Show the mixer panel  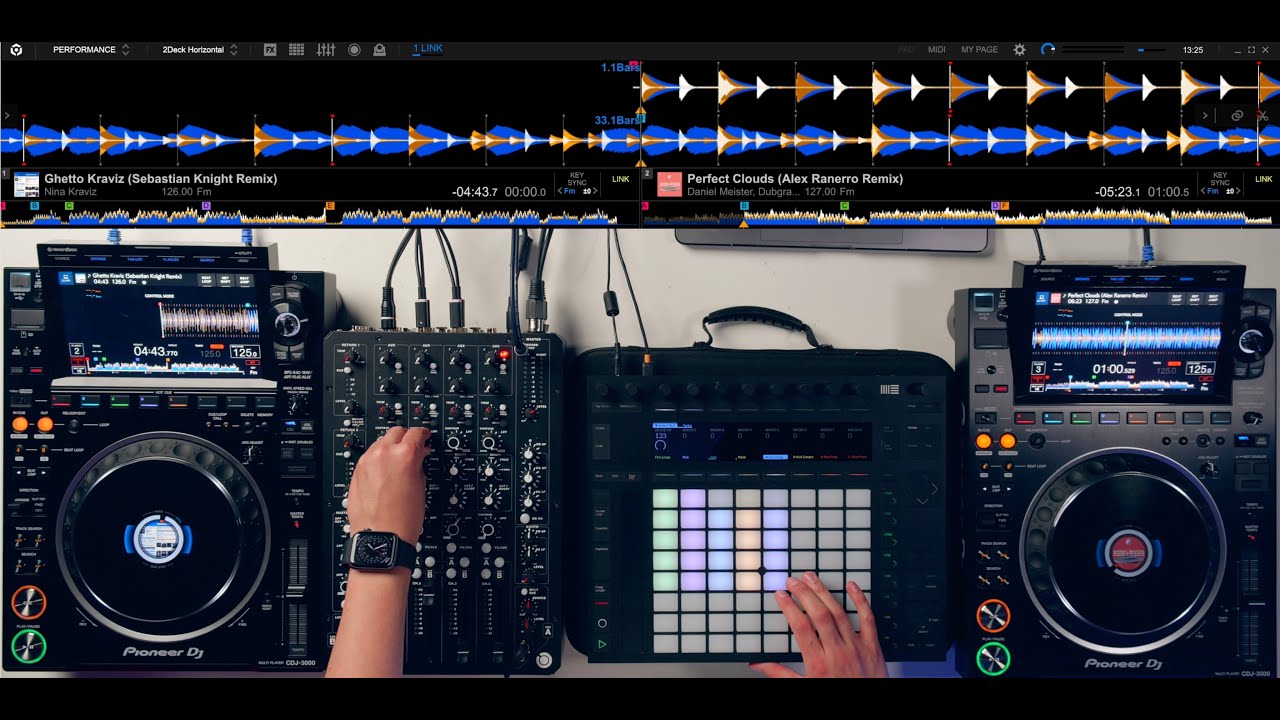click(326, 49)
